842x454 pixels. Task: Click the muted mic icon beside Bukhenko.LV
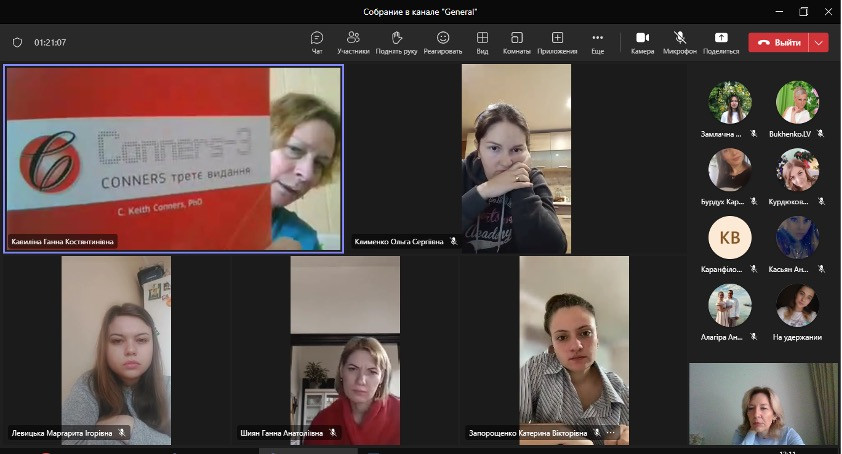(821, 134)
